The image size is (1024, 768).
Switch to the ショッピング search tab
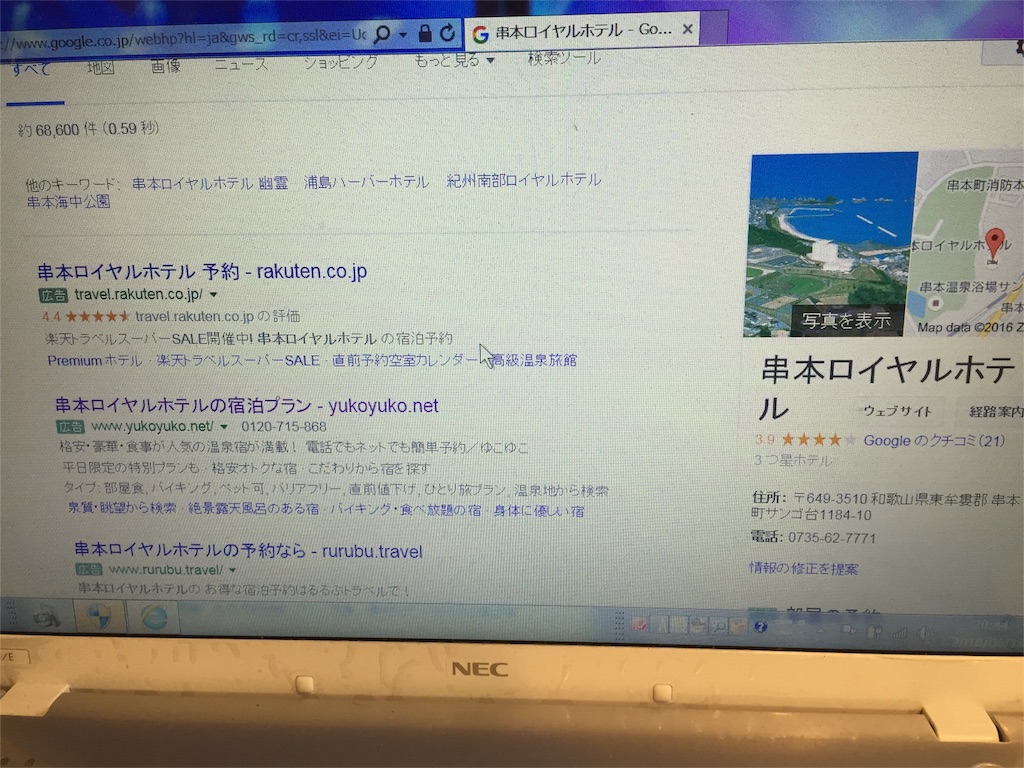340,62
